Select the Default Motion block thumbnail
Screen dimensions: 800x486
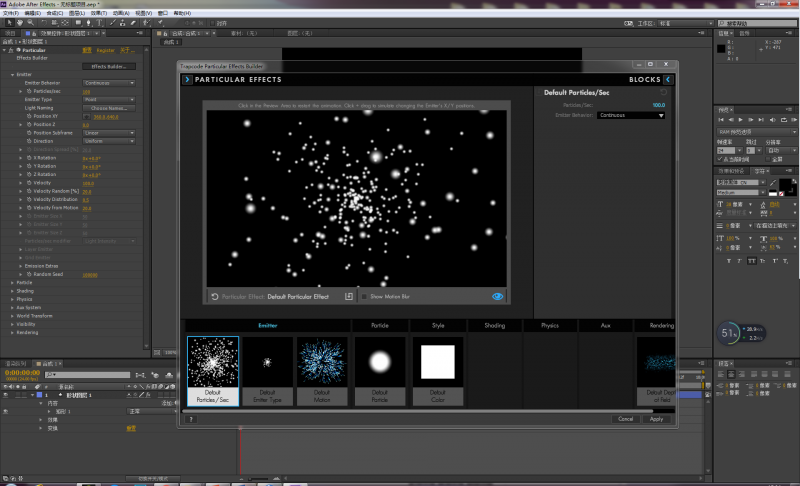[322, 371]
